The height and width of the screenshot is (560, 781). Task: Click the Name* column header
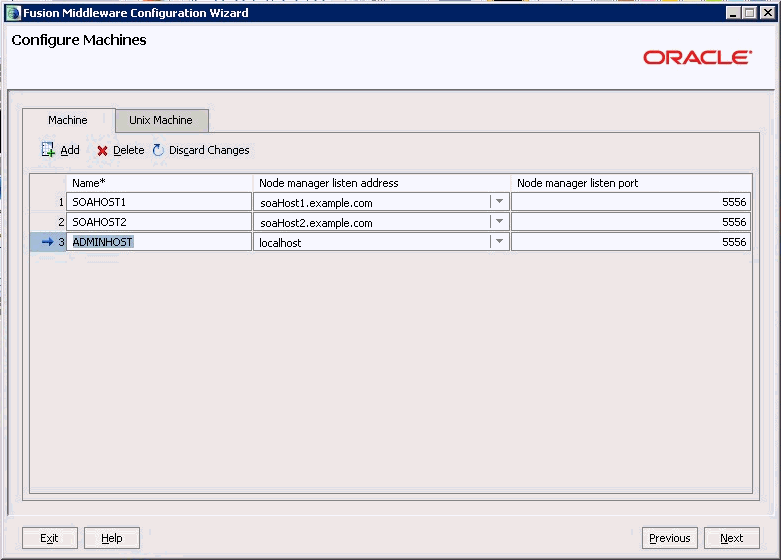click(x=159, y=183)
